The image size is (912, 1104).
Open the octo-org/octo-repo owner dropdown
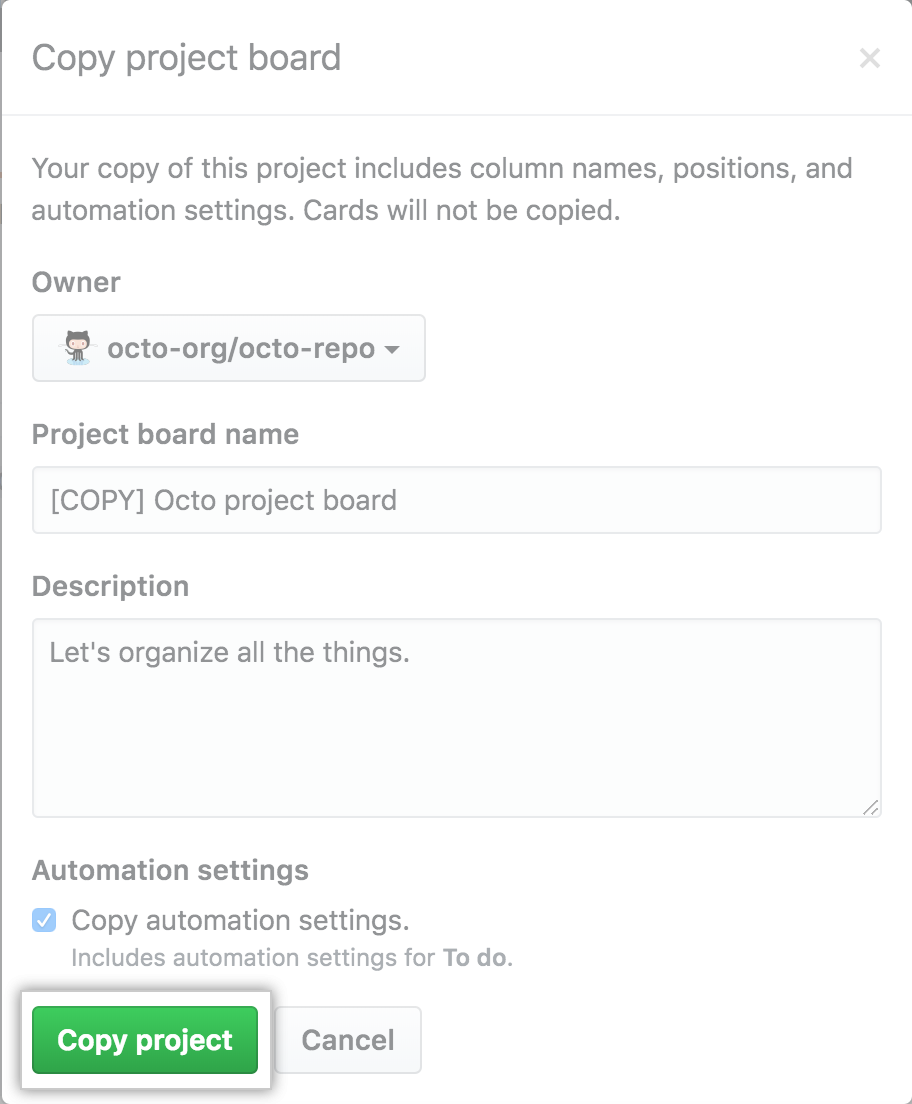229,348
